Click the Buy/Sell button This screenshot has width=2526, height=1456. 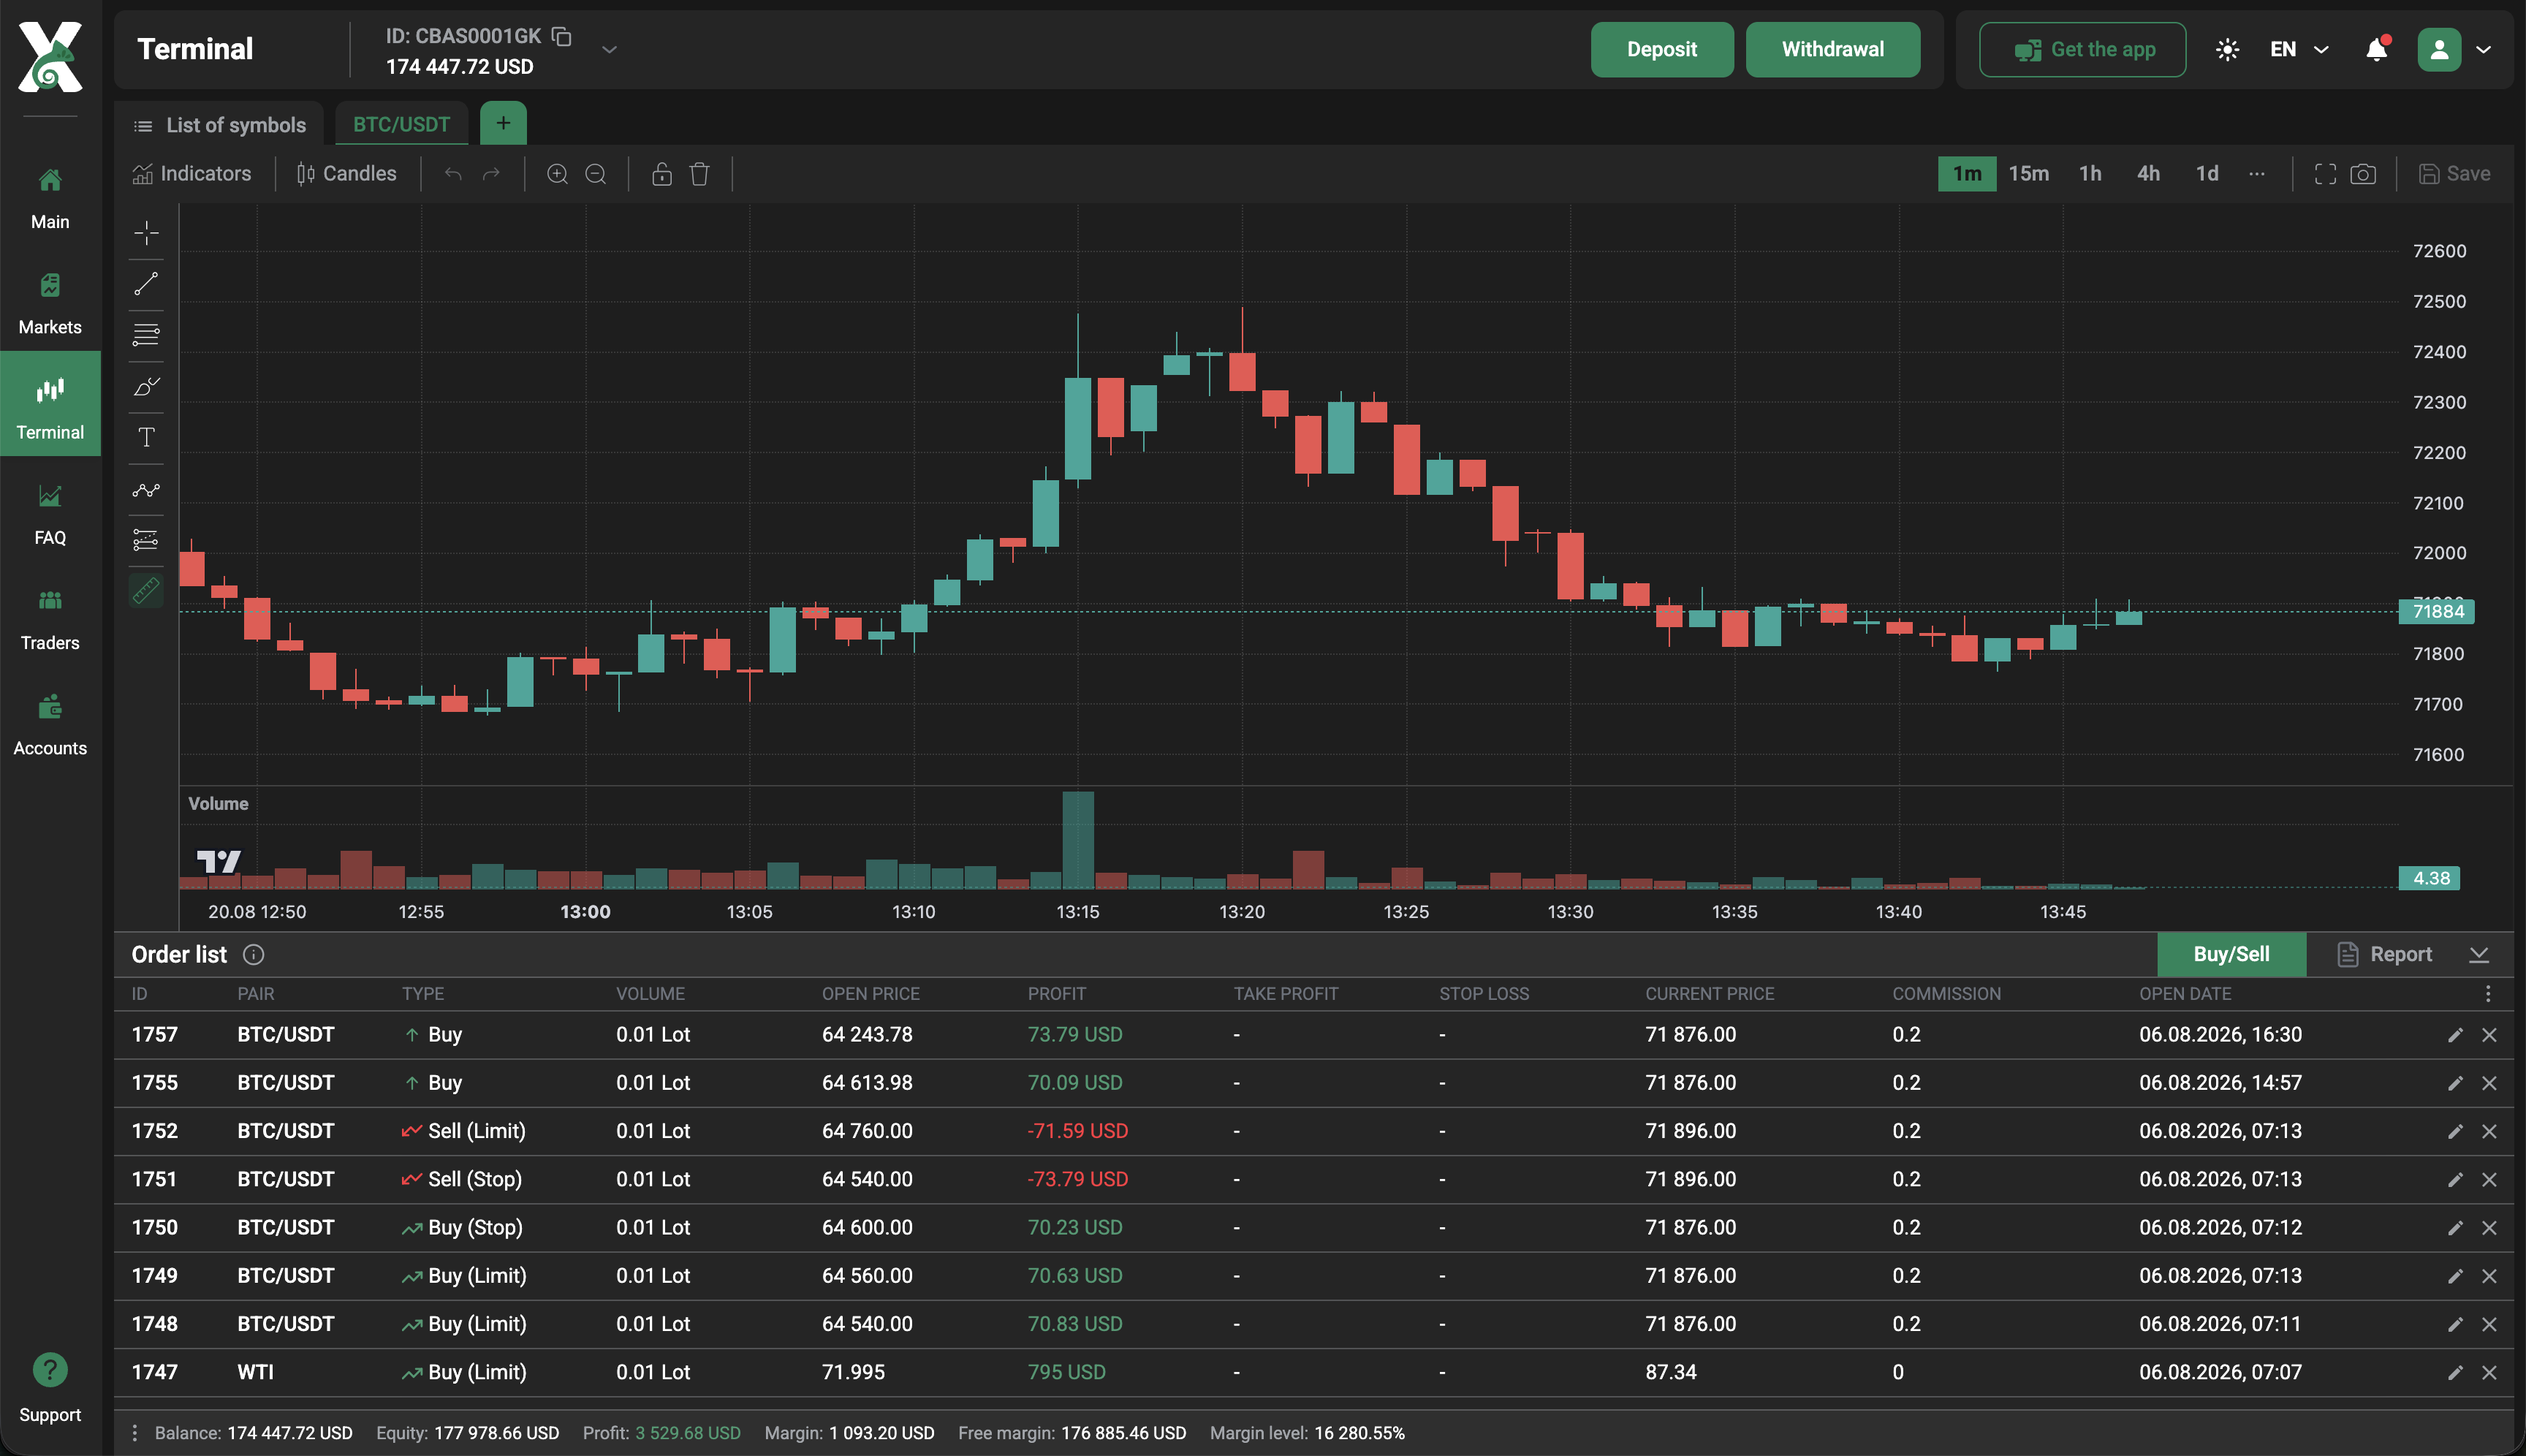point(2231,954)
